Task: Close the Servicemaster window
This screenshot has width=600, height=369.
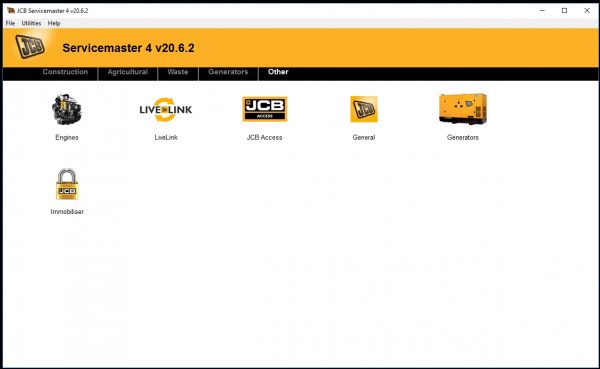Action: pos(587,11)
